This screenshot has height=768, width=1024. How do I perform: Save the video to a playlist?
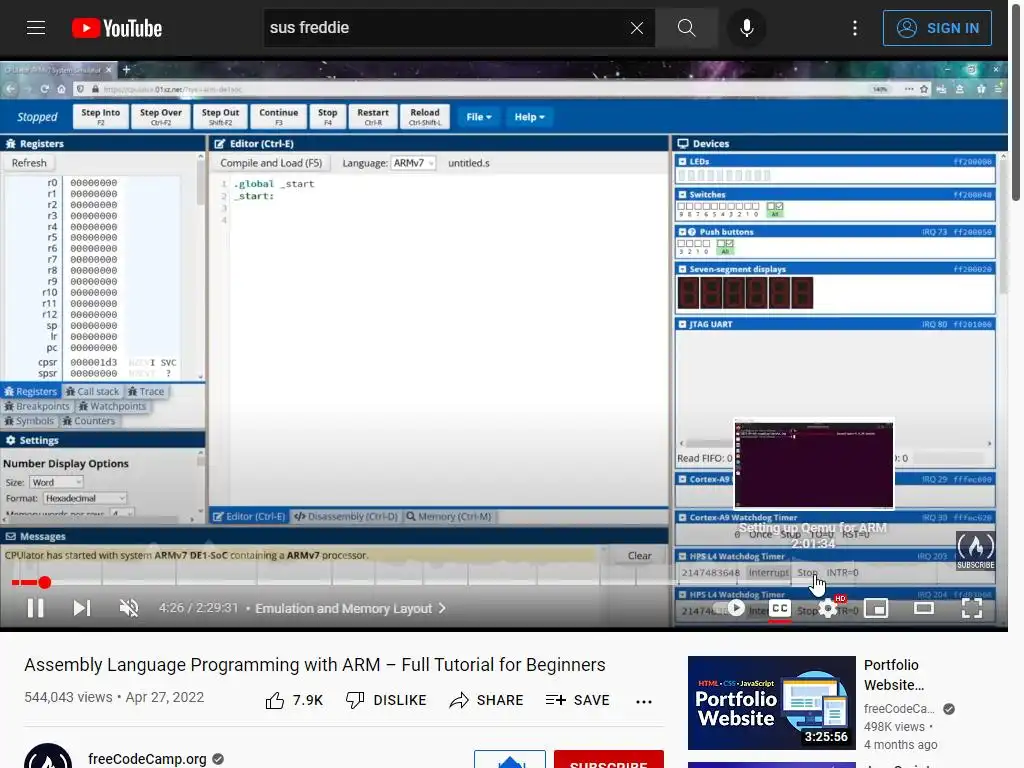(577, 701)
